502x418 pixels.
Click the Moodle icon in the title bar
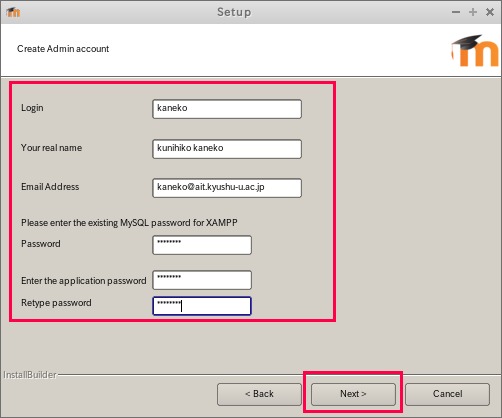(x=13, y=12)
